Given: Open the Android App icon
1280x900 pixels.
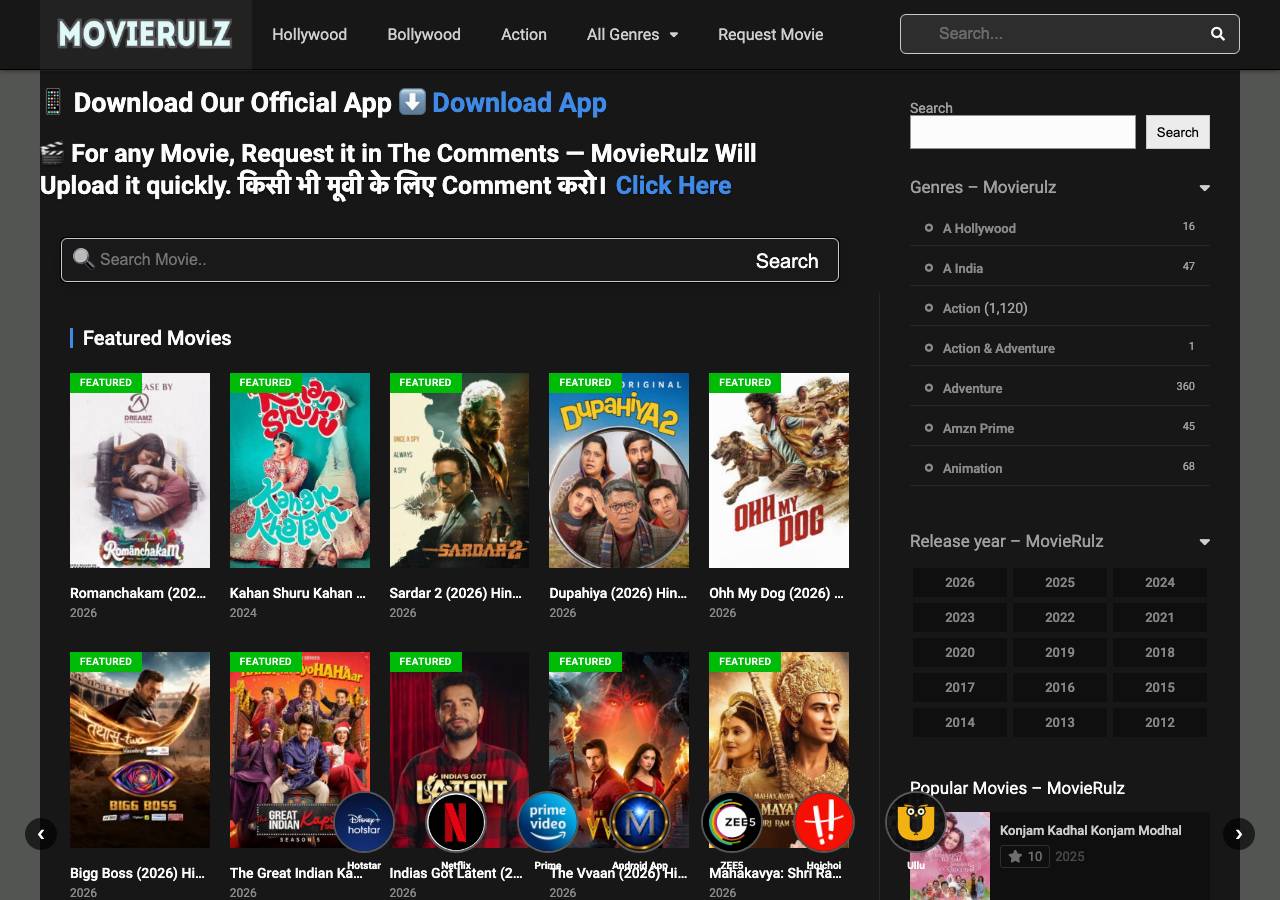Looking at the screenshot, I should (640, 823).
